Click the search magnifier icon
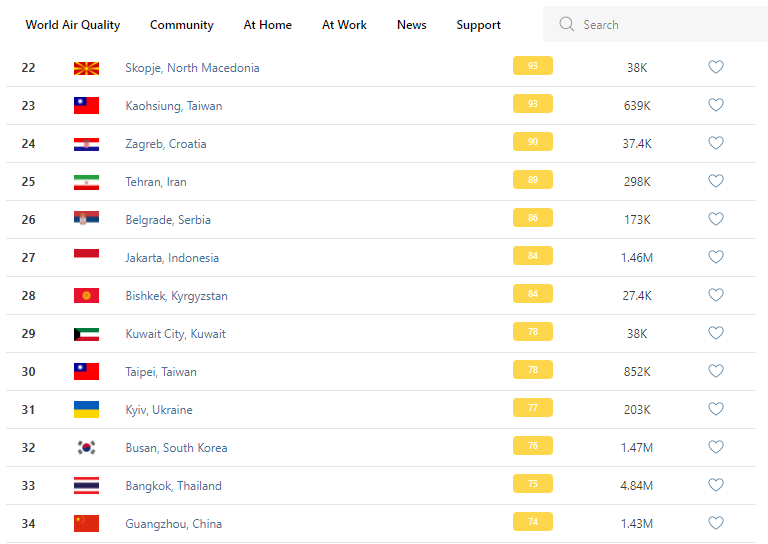768x544 pixels. point(567,25)
